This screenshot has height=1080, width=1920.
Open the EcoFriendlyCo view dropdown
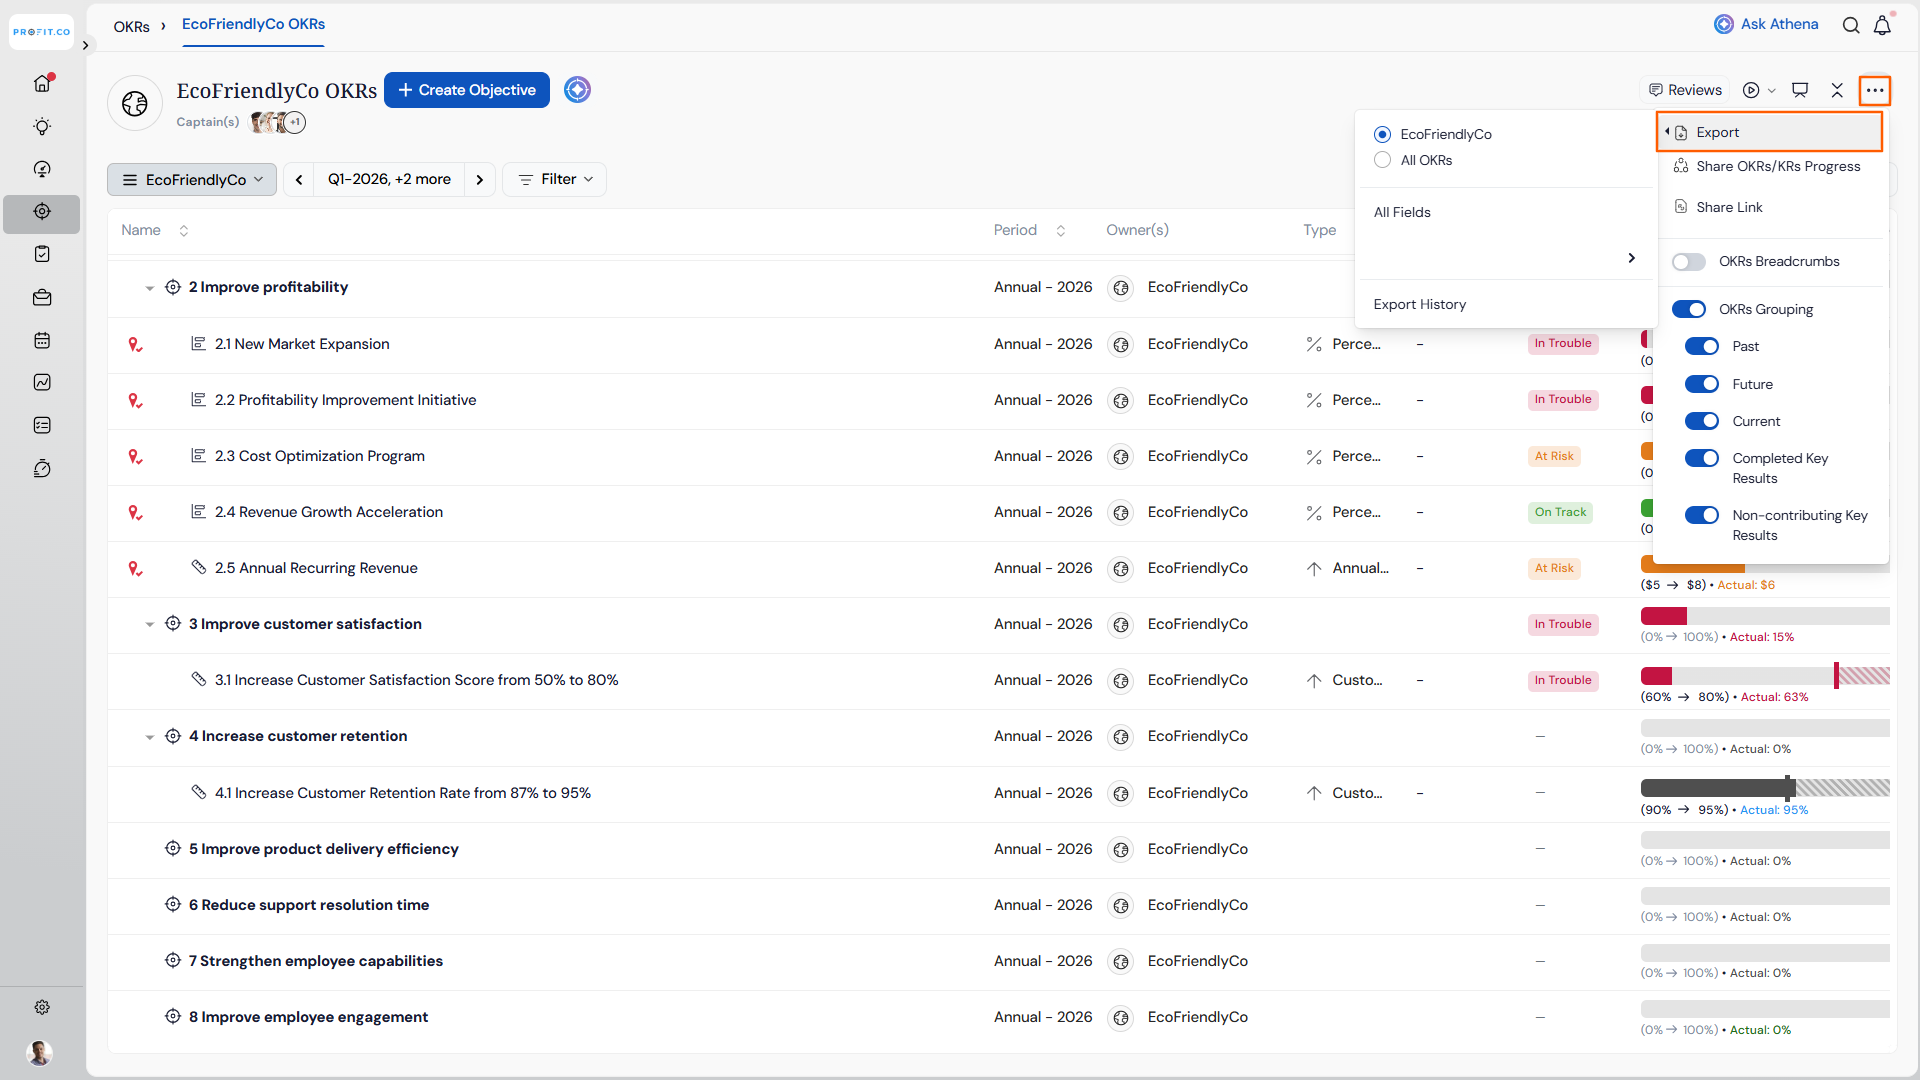click(192, 179)
